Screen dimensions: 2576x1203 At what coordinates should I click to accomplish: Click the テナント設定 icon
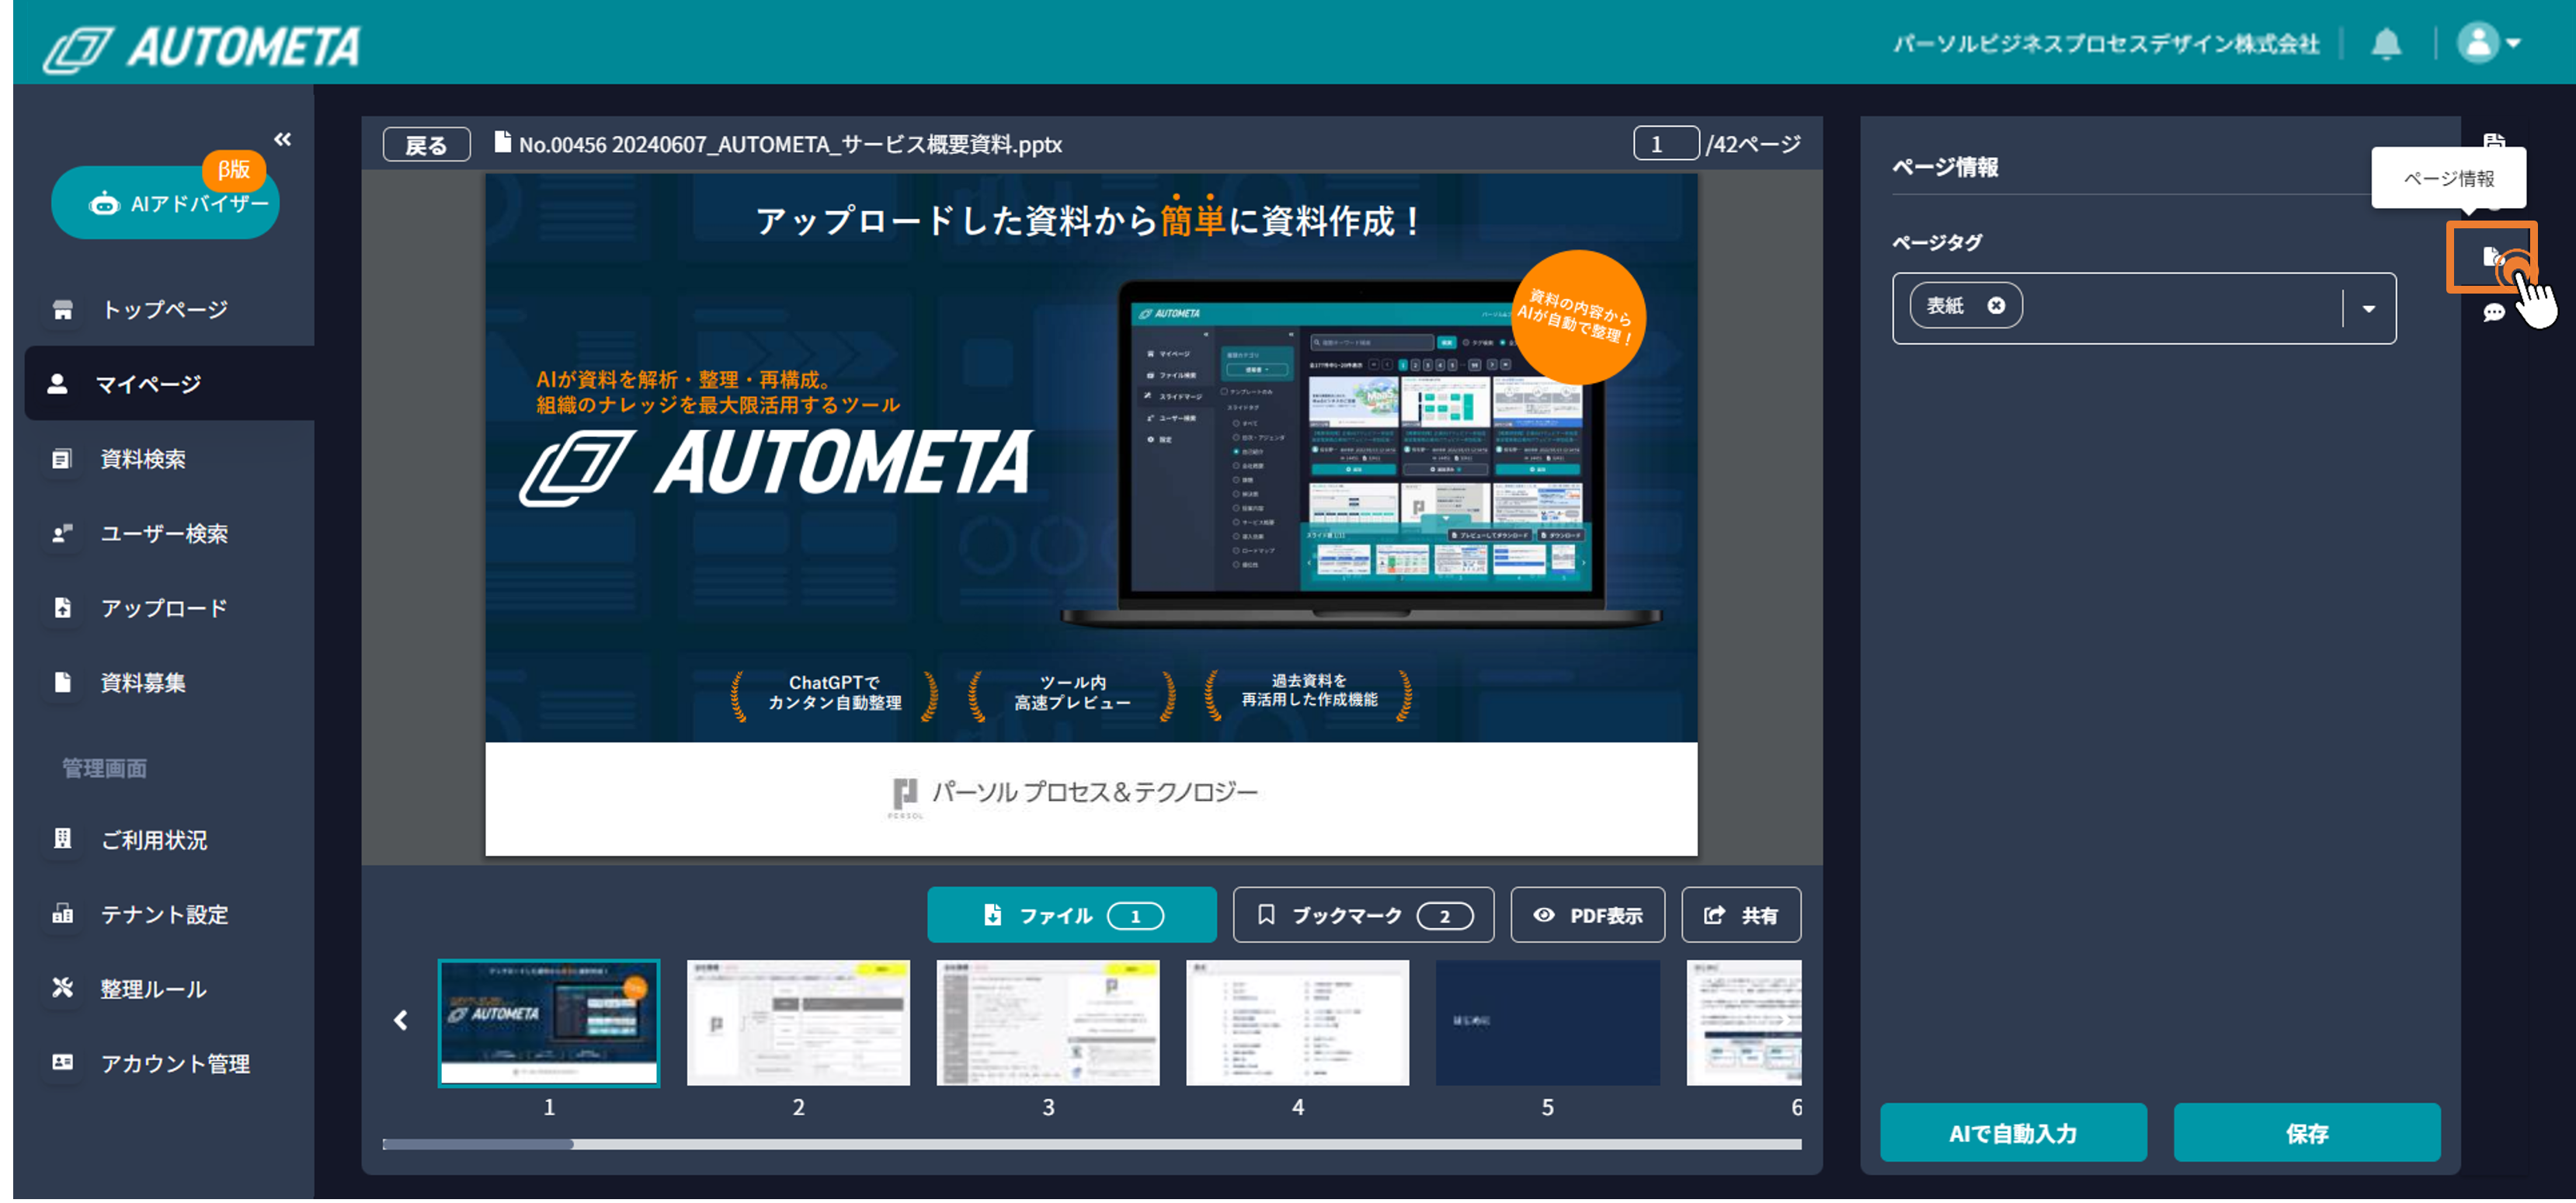(x=63, y=914)
